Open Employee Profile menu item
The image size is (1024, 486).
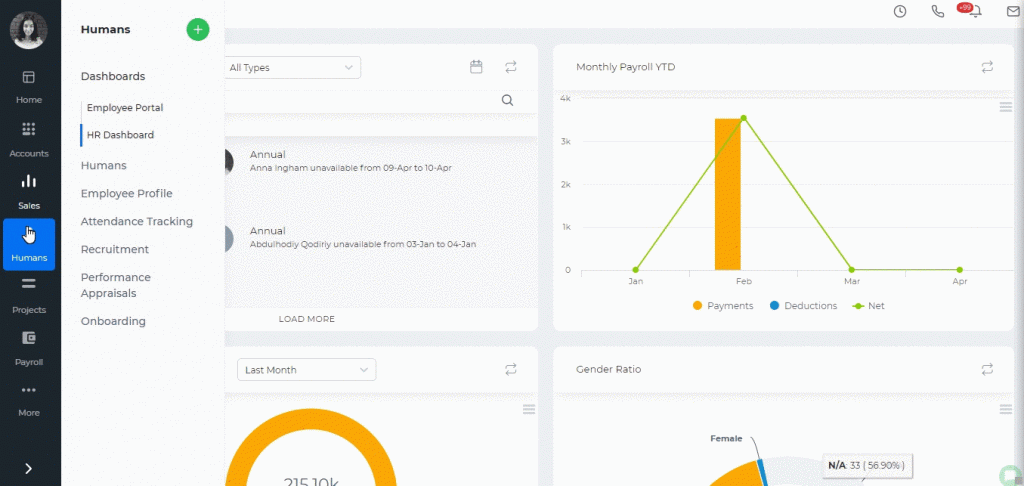point(127,193)
